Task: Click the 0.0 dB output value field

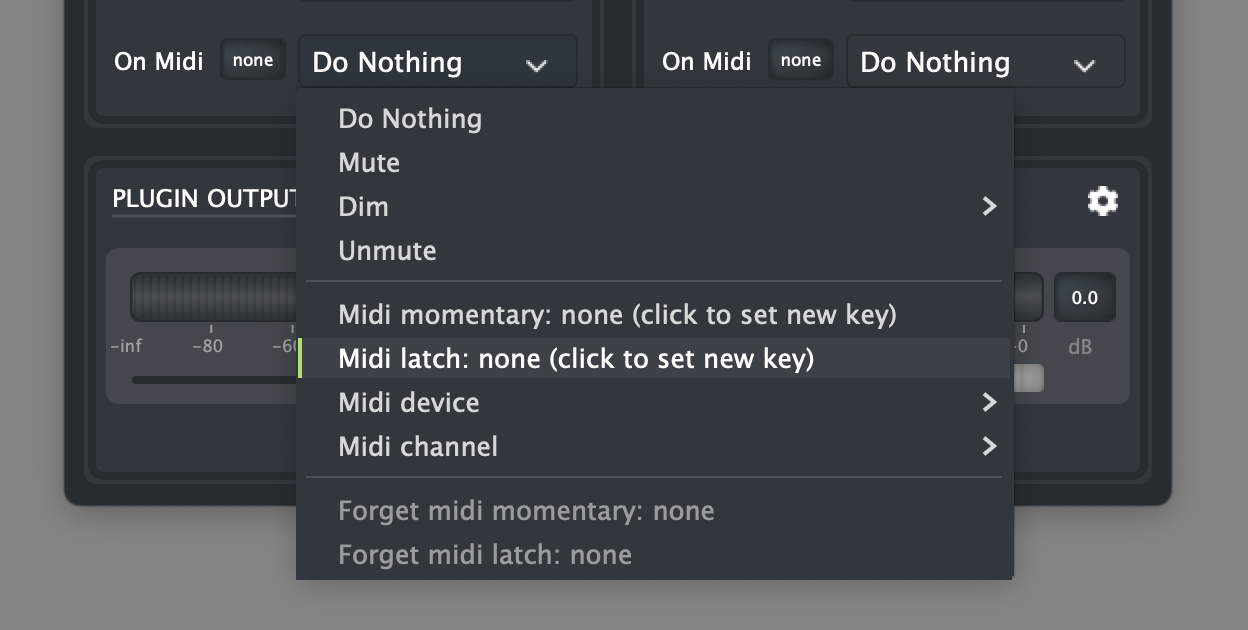Action: click(1084, 298)
